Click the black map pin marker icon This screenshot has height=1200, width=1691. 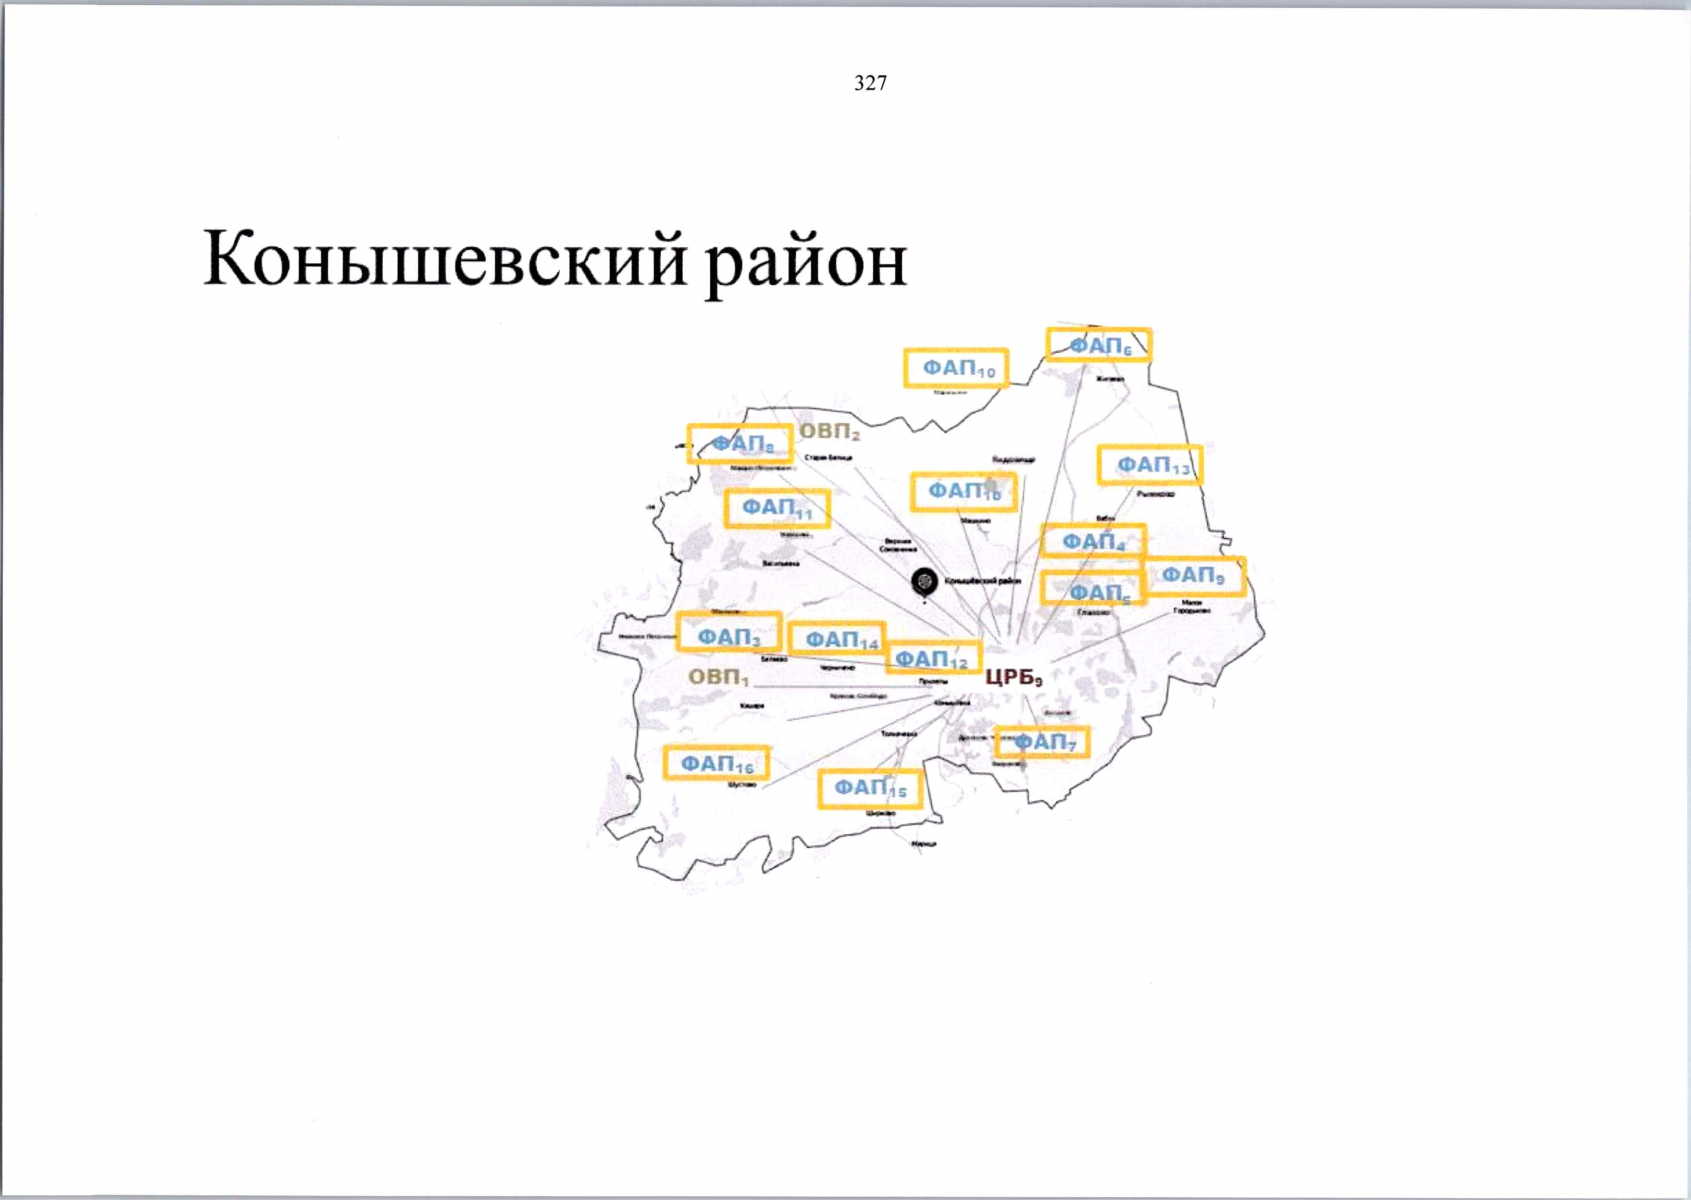click(x=925, y=582)
